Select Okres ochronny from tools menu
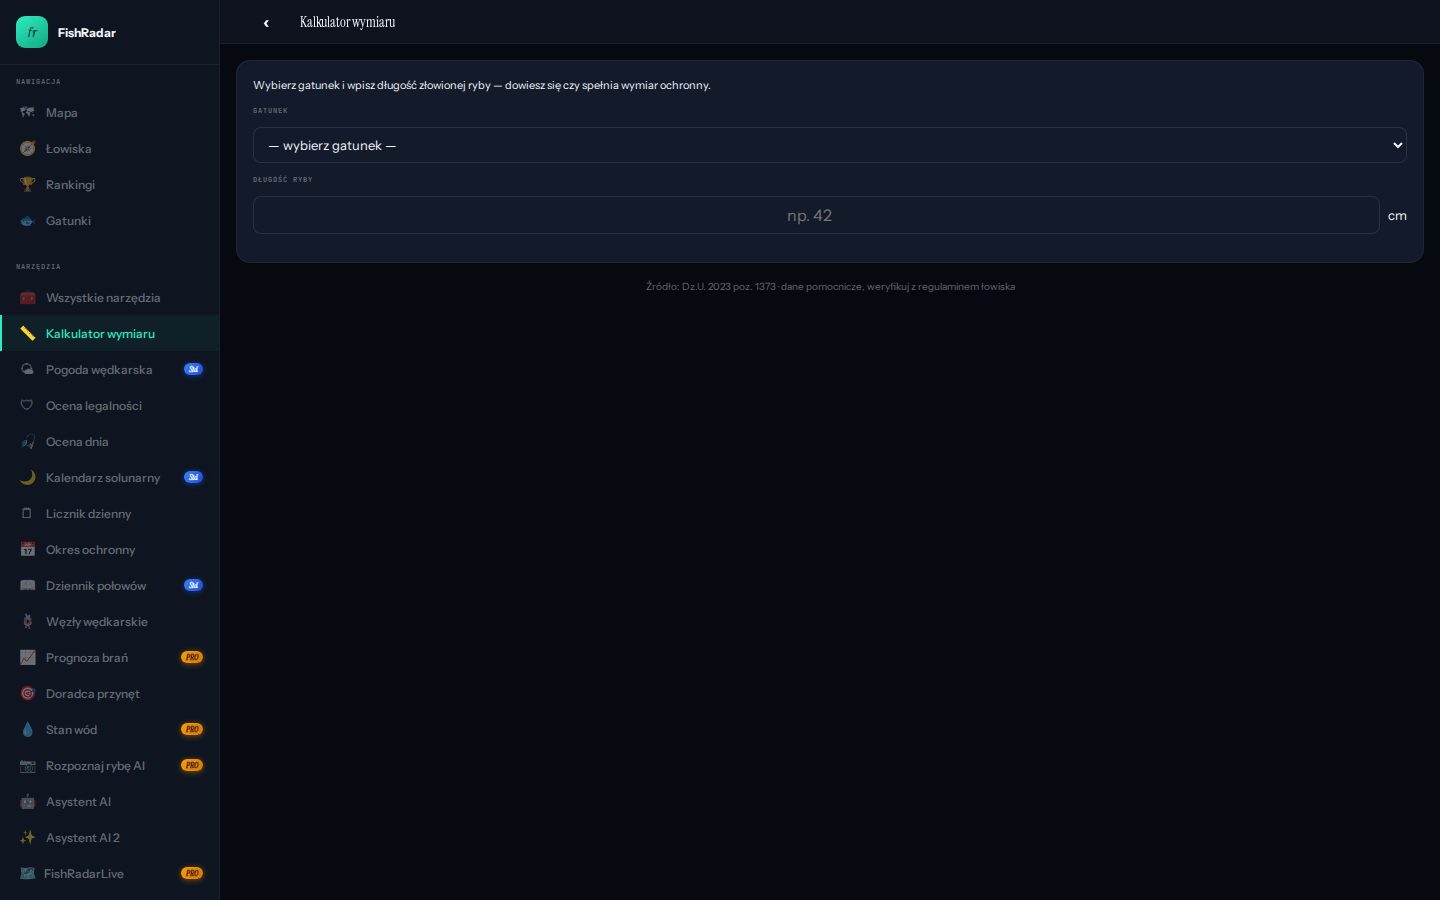This screenshot has width=1440, height=900. point(90,550)
